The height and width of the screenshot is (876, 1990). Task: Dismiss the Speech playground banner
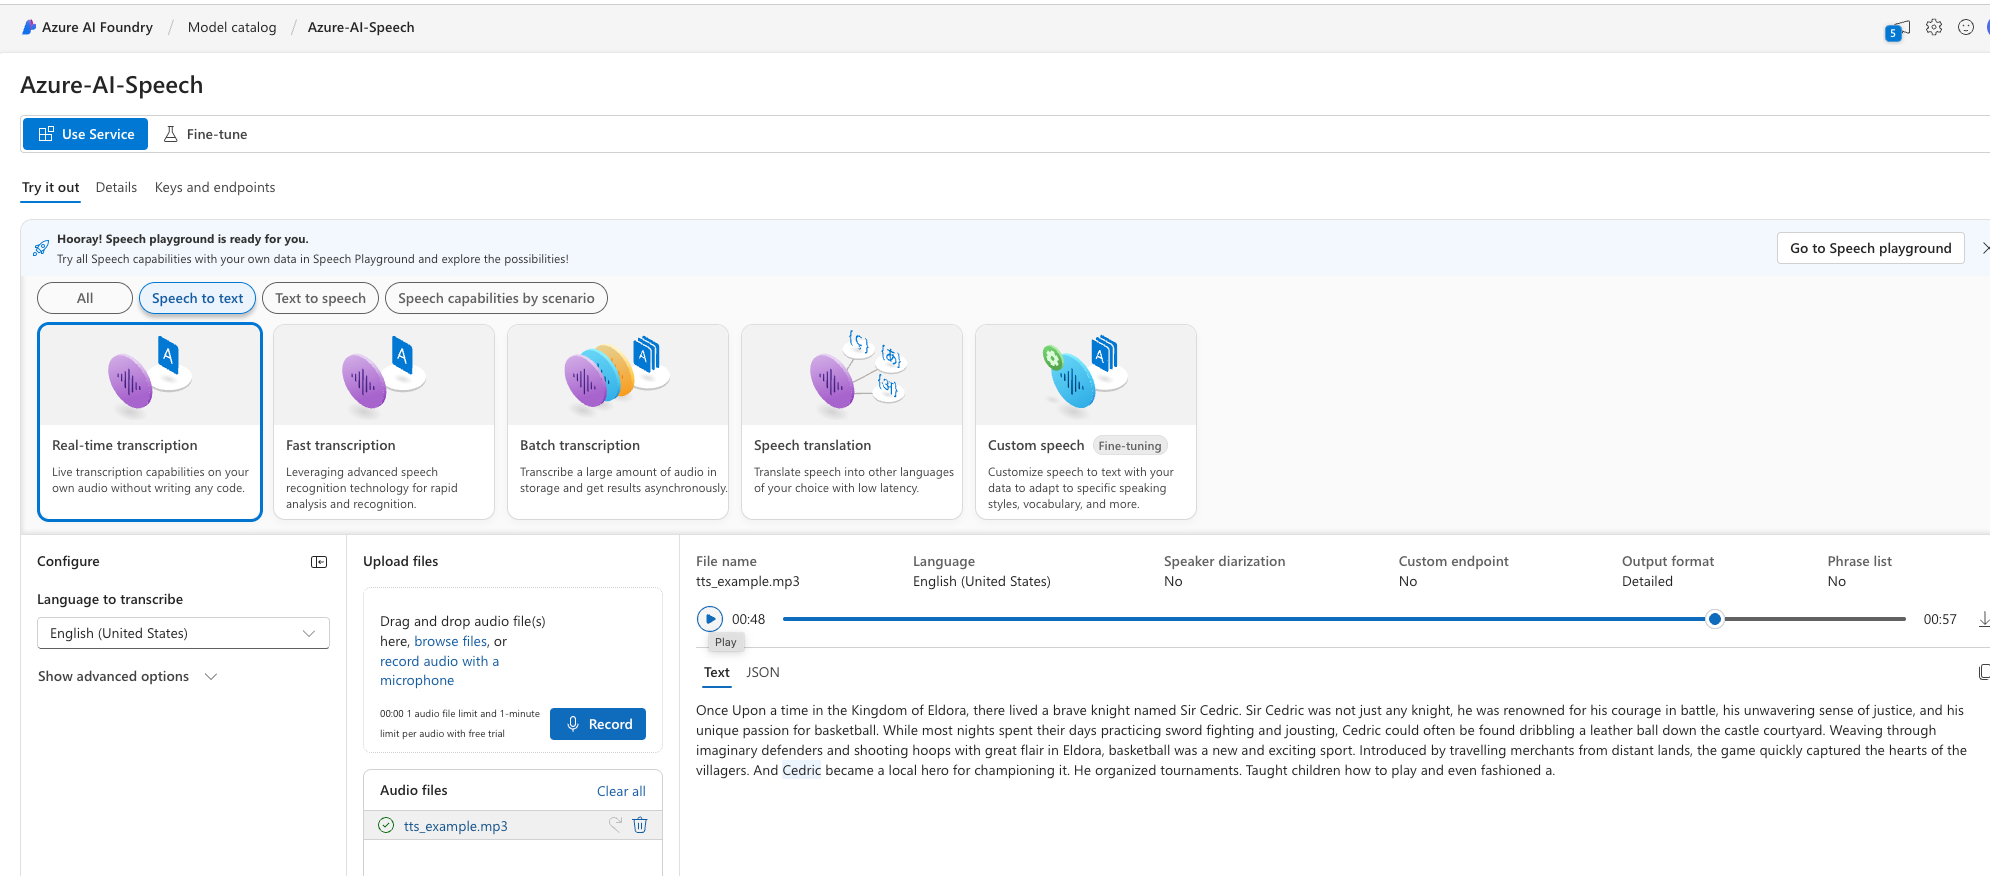[x=1985, y=248]
